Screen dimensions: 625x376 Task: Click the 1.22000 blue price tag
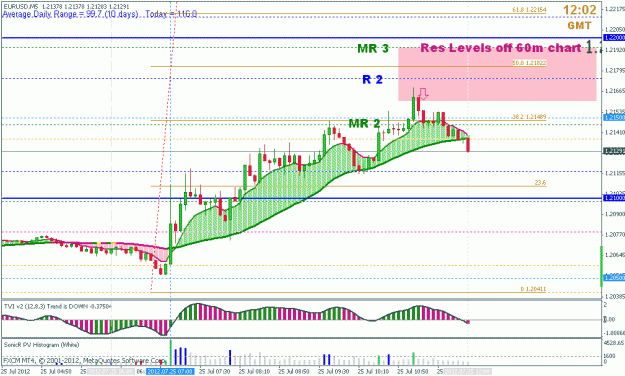click(614, 37)
